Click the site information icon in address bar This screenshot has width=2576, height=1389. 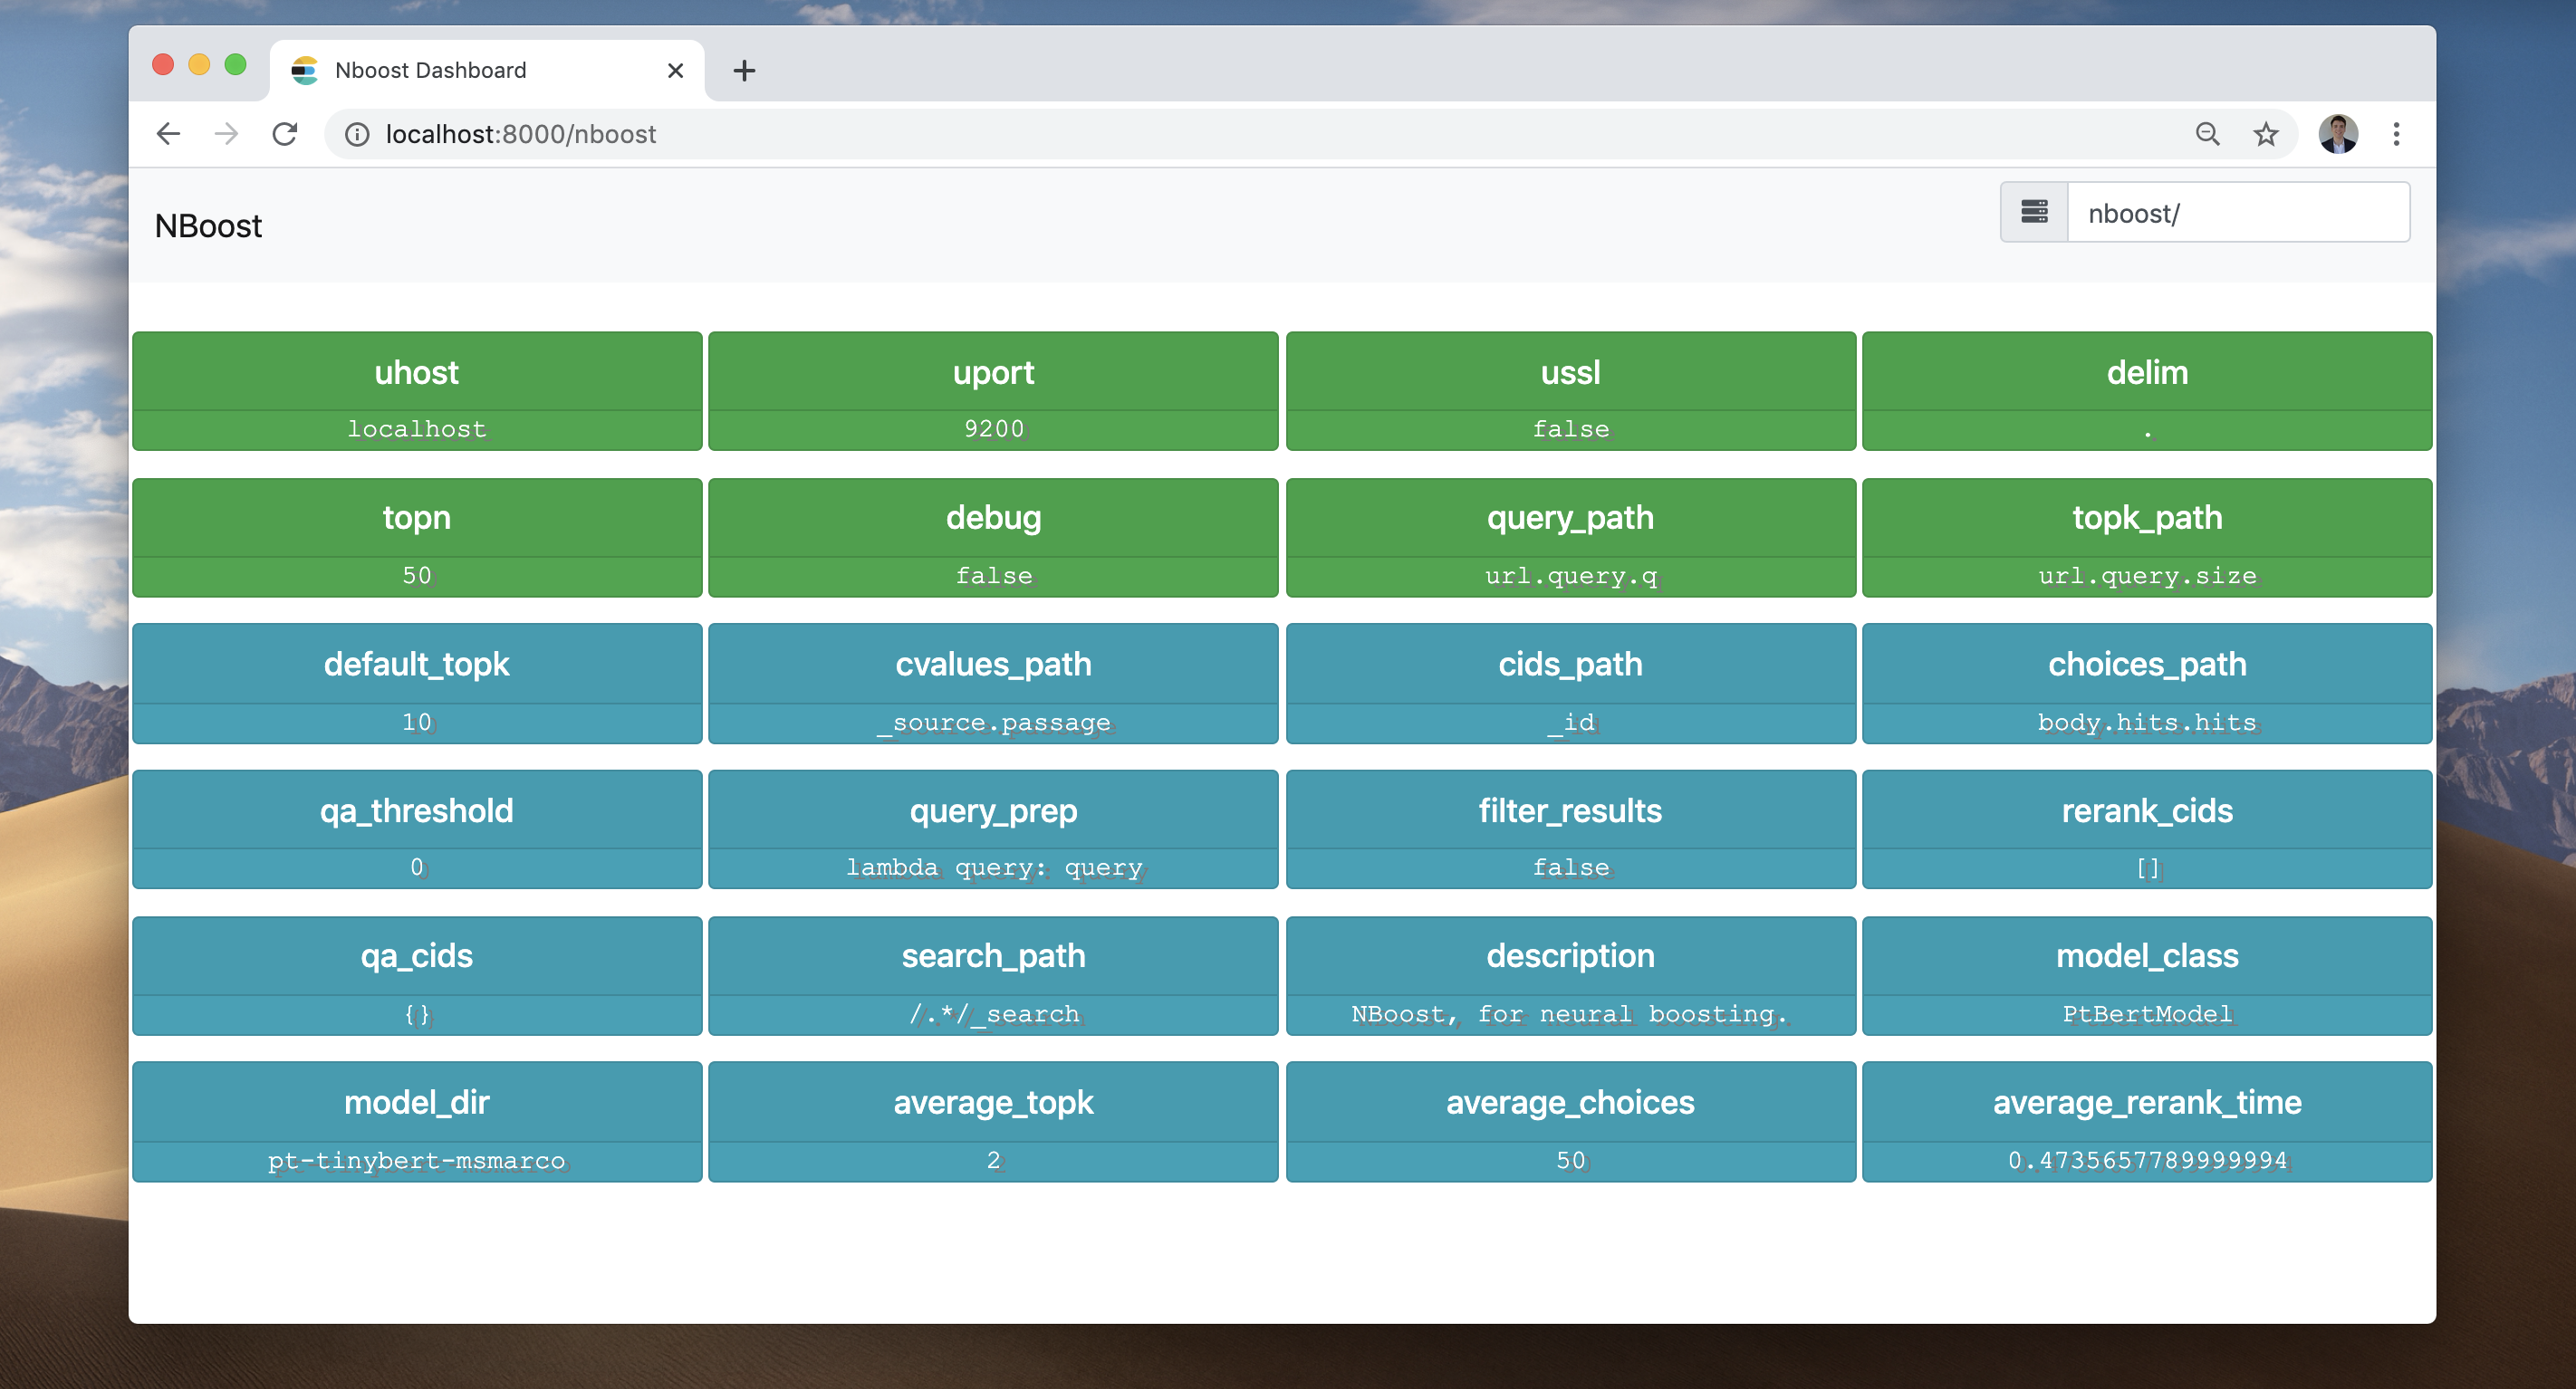tap(357, 134)
